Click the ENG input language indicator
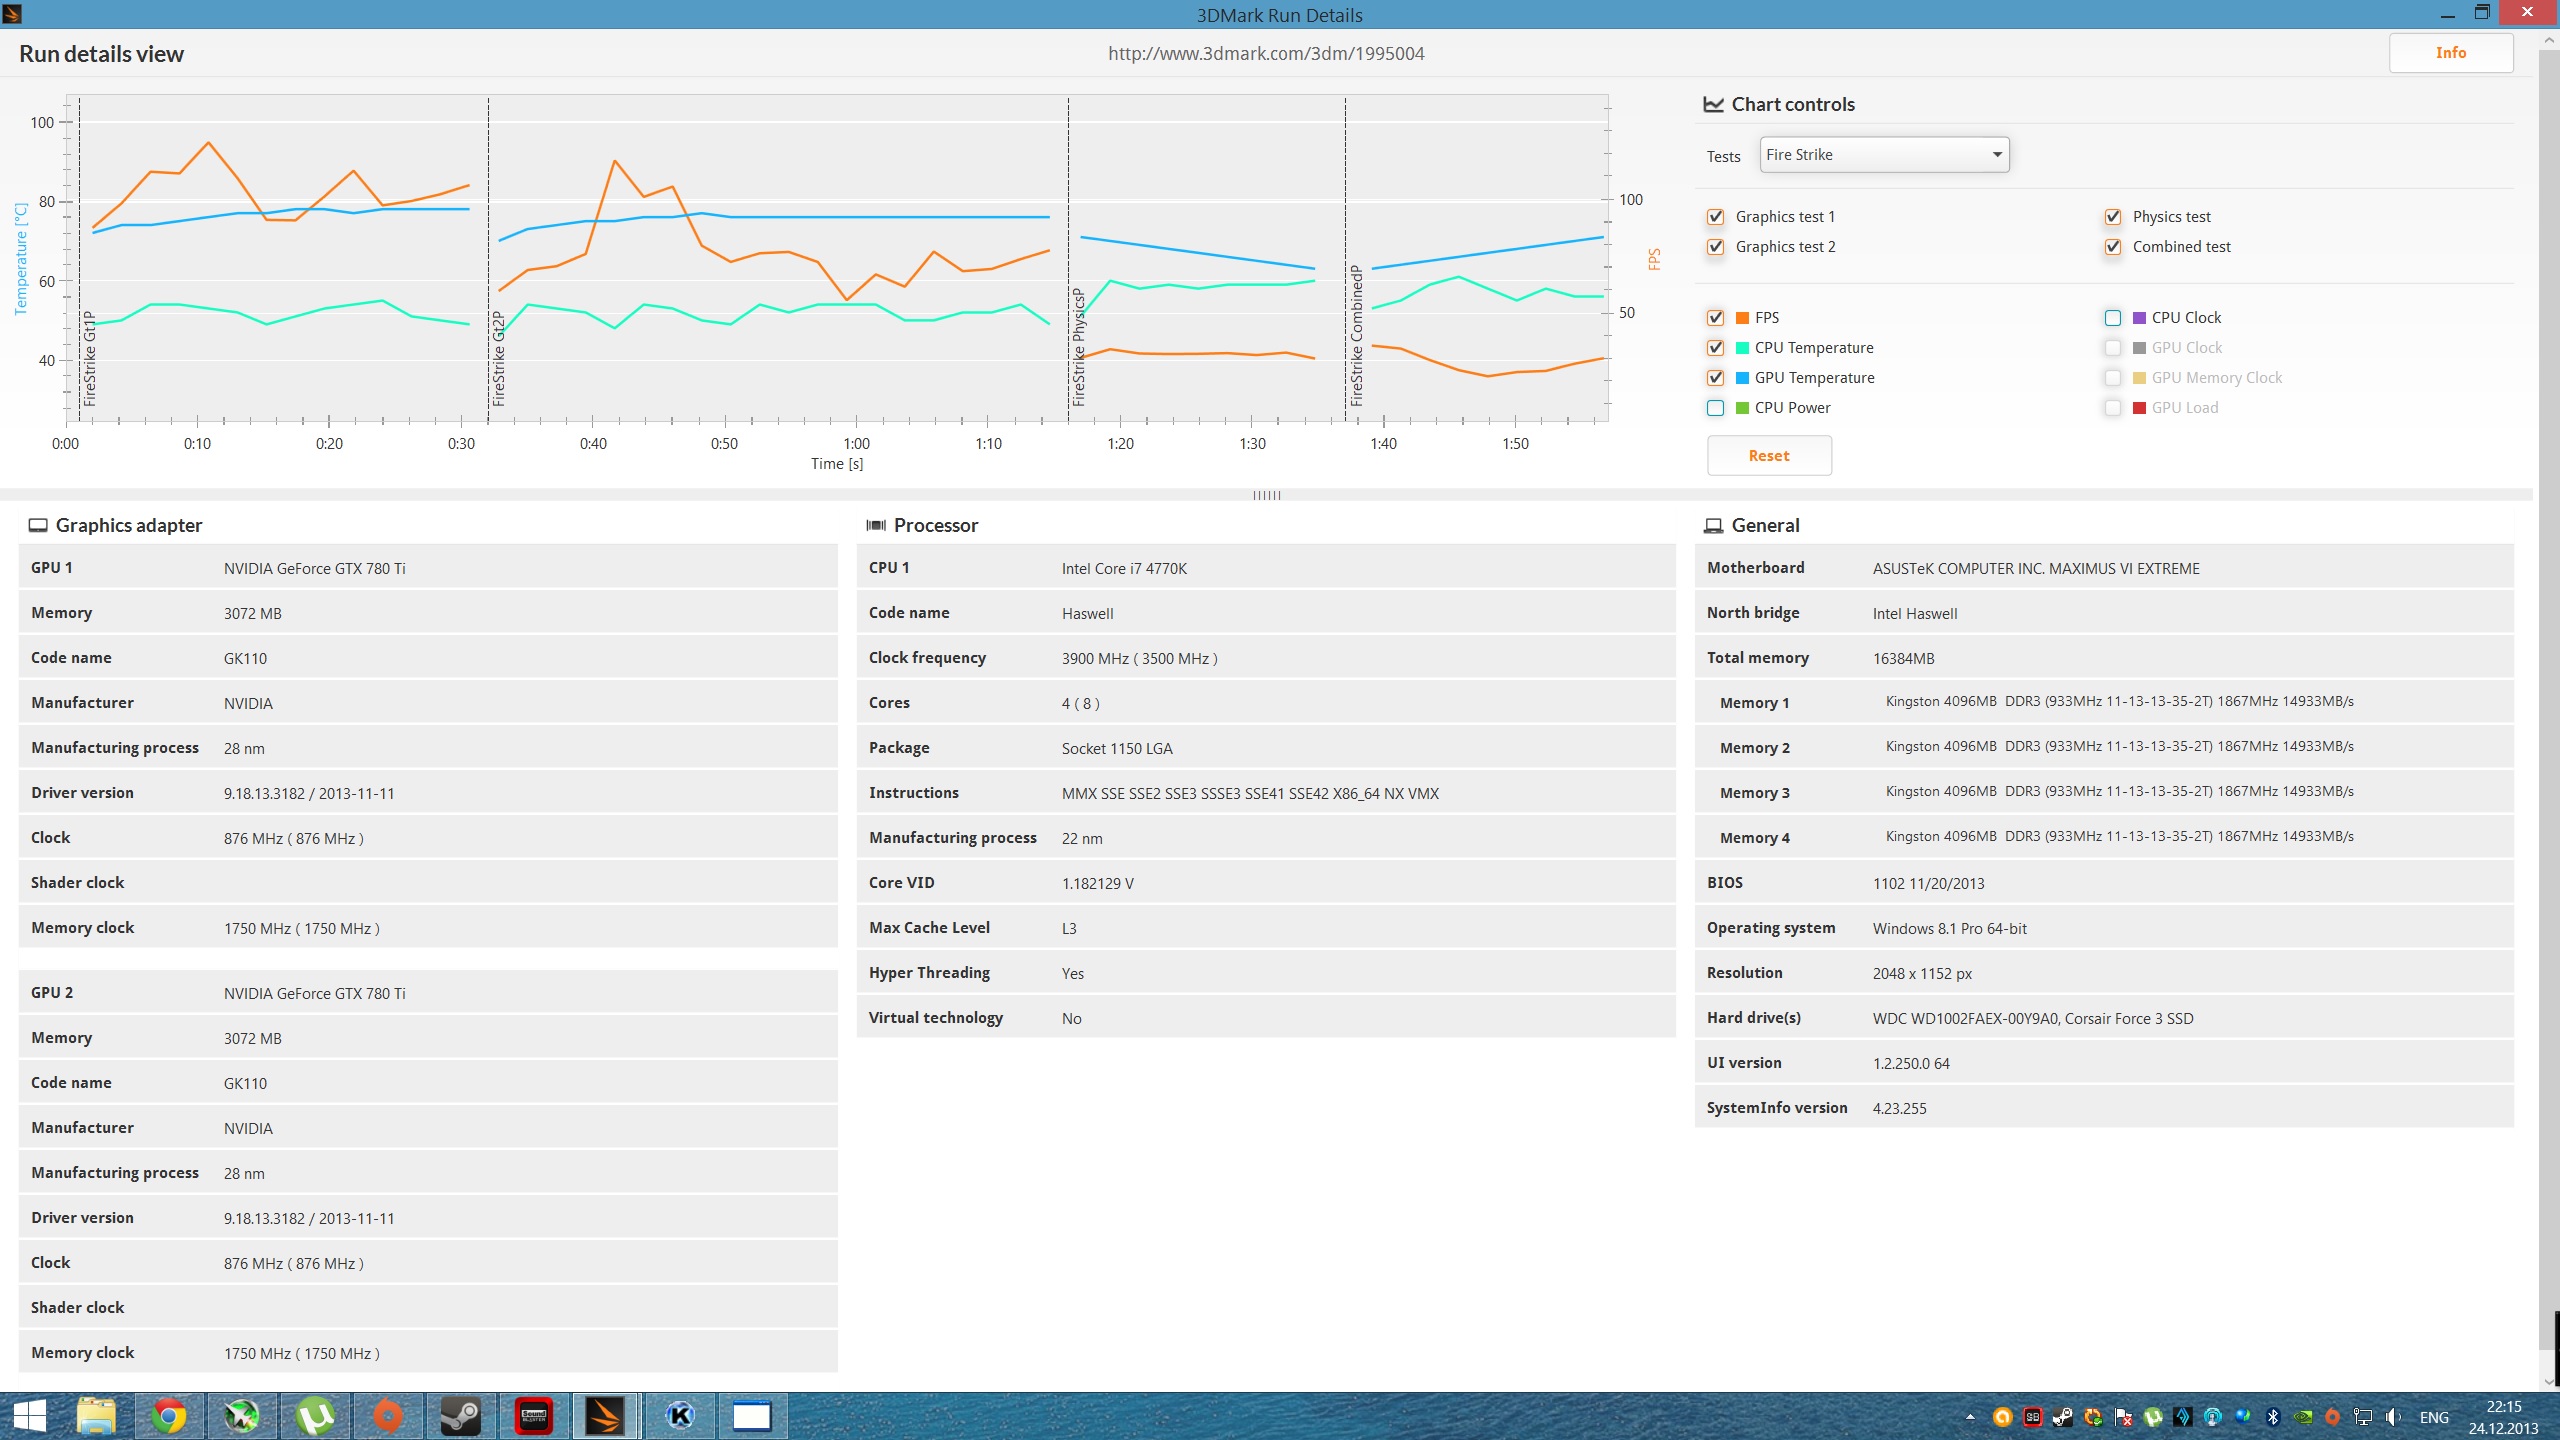The image size is (2560, 1440). click(2434, 1417)
